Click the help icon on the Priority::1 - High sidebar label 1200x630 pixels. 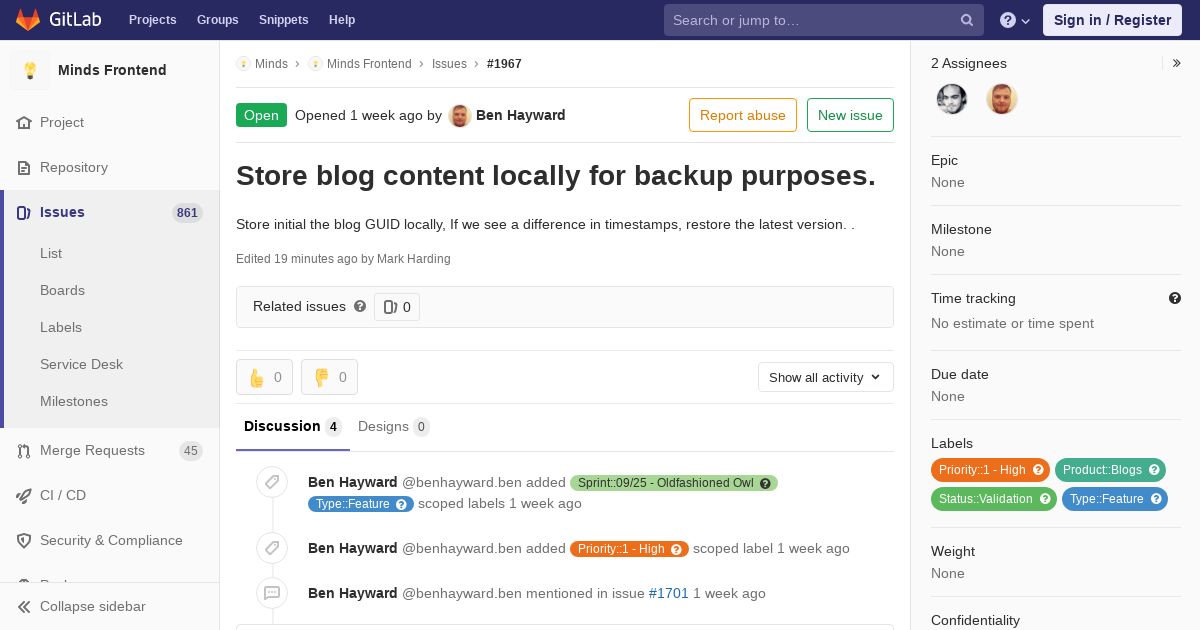[1038, 470]
